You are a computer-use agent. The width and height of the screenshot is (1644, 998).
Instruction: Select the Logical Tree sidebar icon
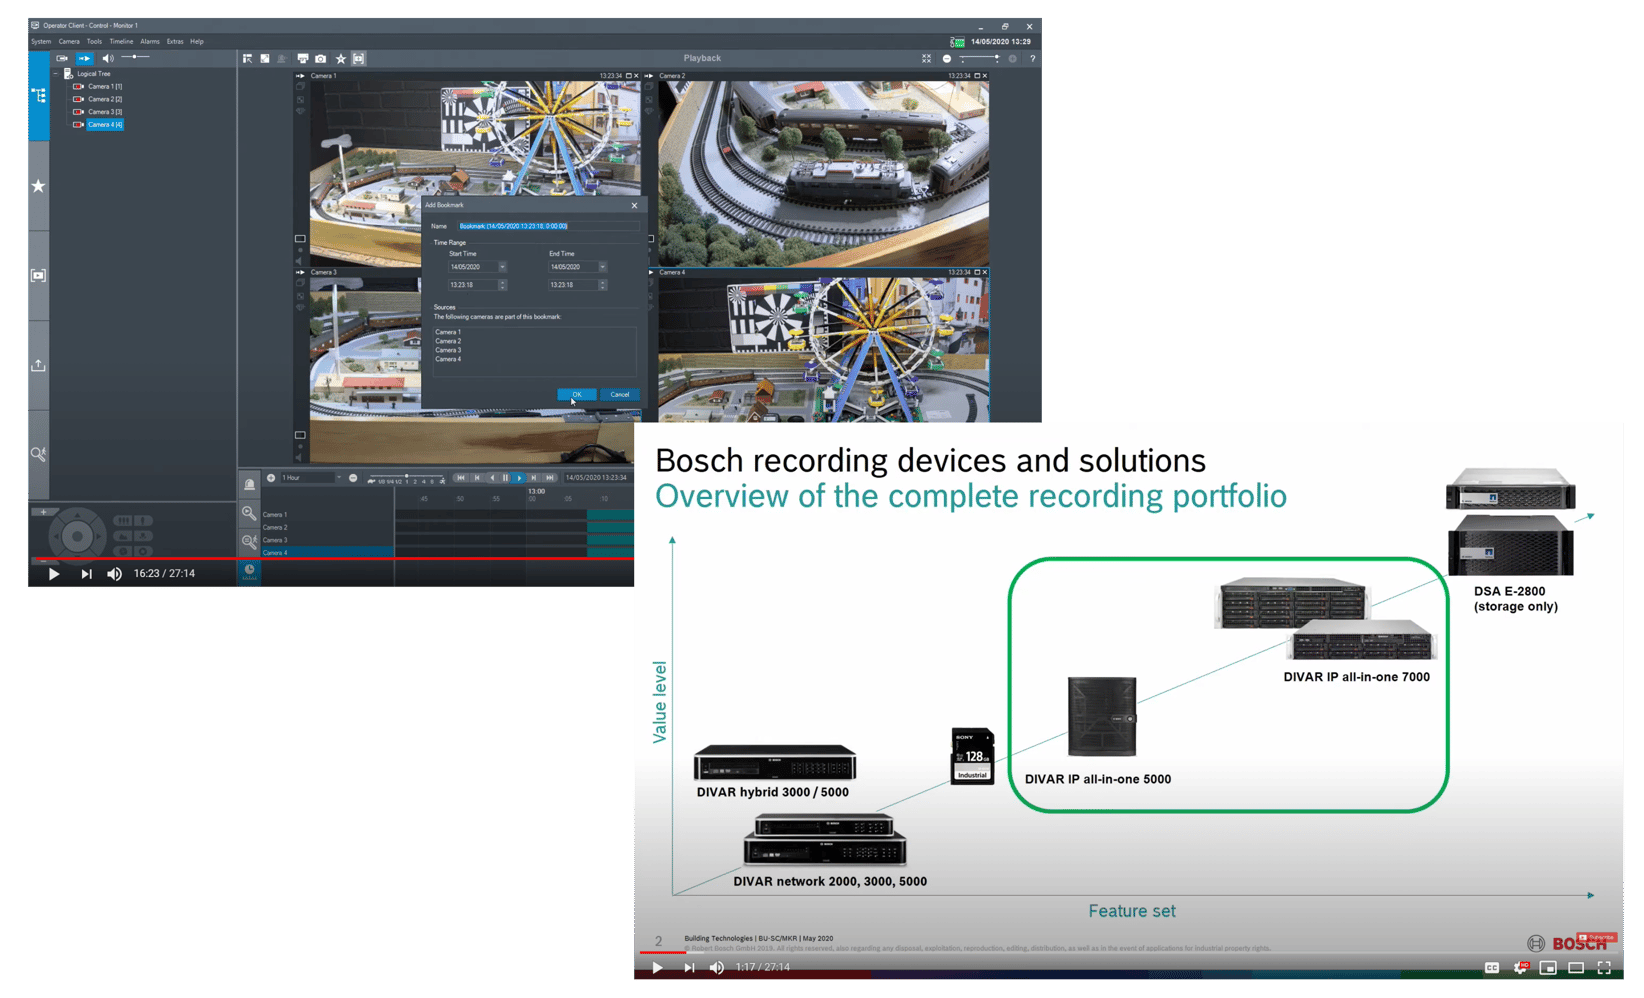38,95
